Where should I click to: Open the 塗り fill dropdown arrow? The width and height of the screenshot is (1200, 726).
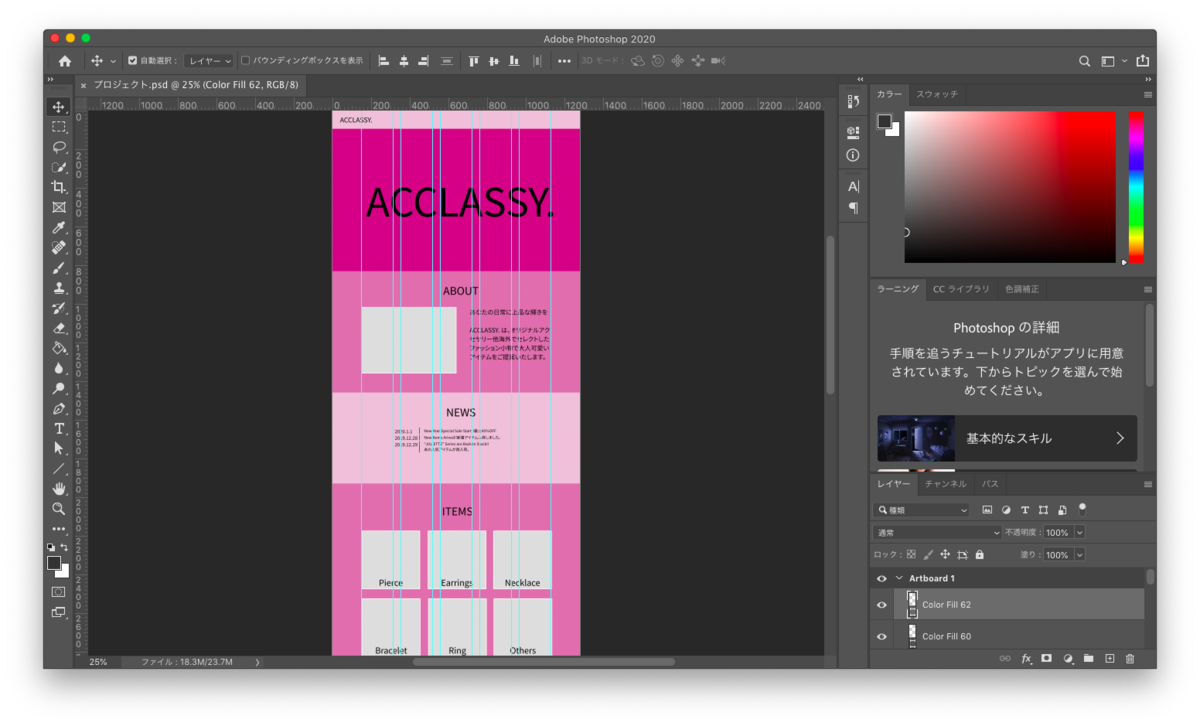[1079, 555]
